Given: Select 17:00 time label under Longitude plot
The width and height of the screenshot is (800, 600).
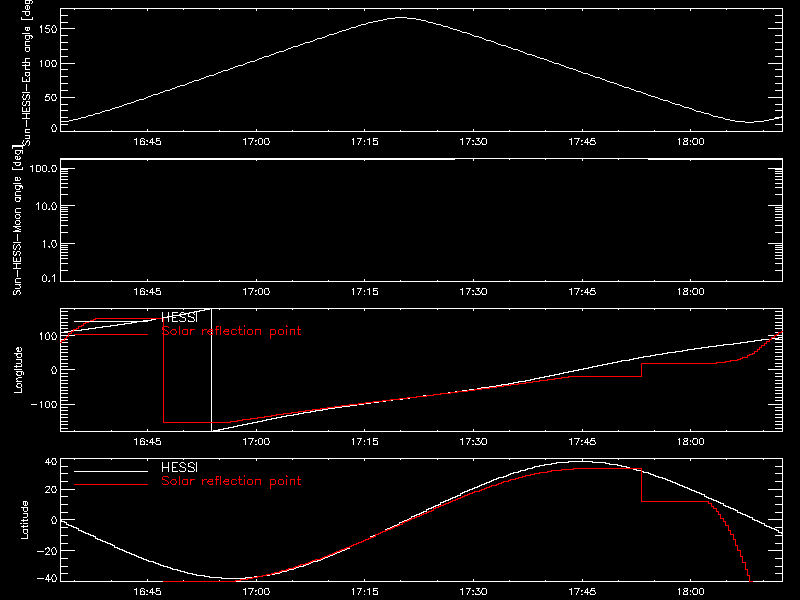Looking at the screenshot, I should [256, 442].
